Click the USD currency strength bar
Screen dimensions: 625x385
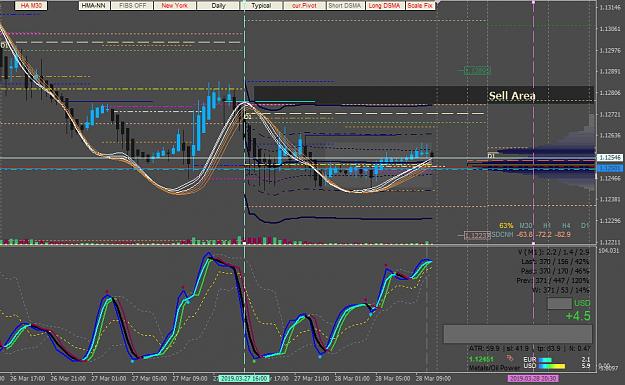(552, 366)
